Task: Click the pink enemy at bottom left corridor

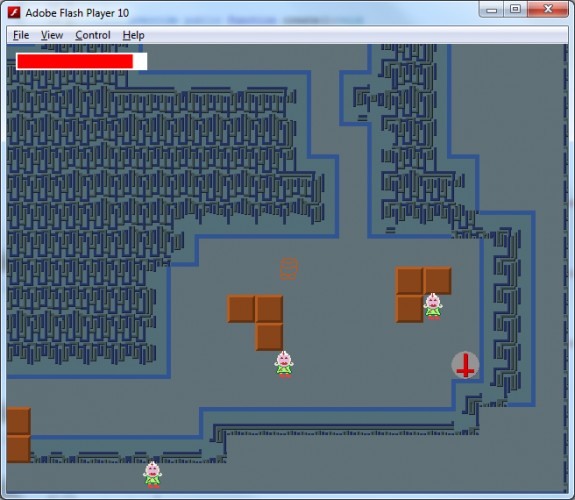Action: 153,475
